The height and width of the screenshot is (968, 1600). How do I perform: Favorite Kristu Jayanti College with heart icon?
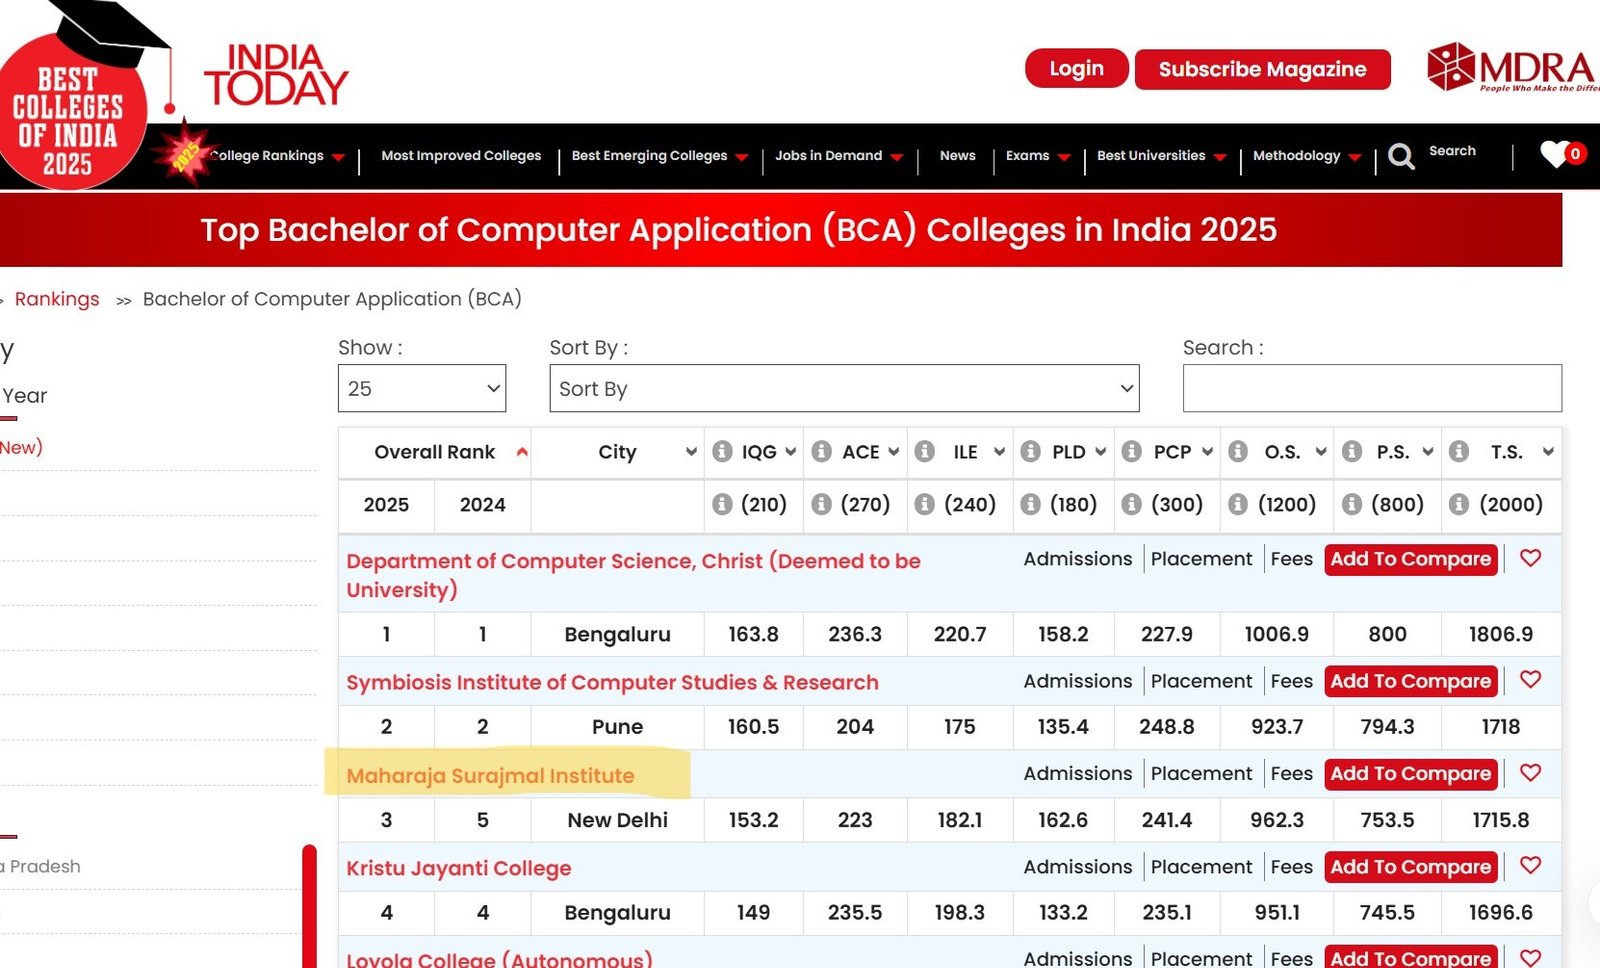click(1530, 866)
